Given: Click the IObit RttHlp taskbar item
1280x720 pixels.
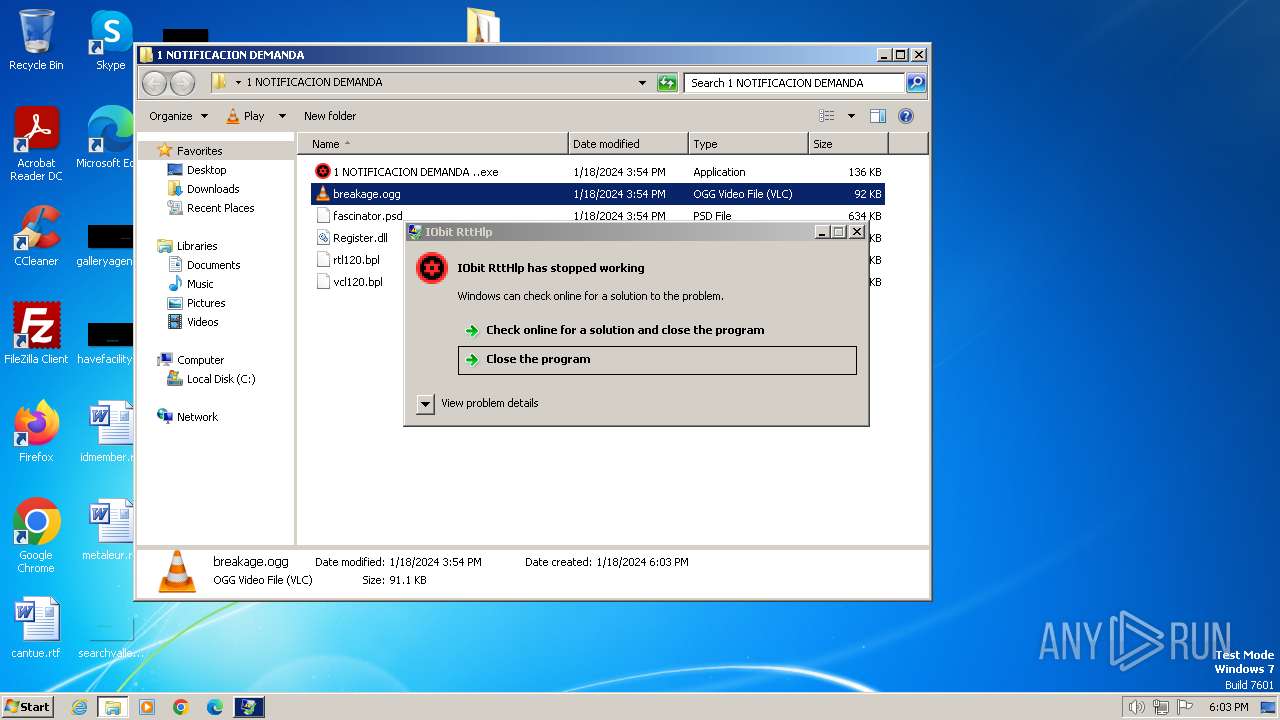Looking at the screenshot, I should coord(249,707).
